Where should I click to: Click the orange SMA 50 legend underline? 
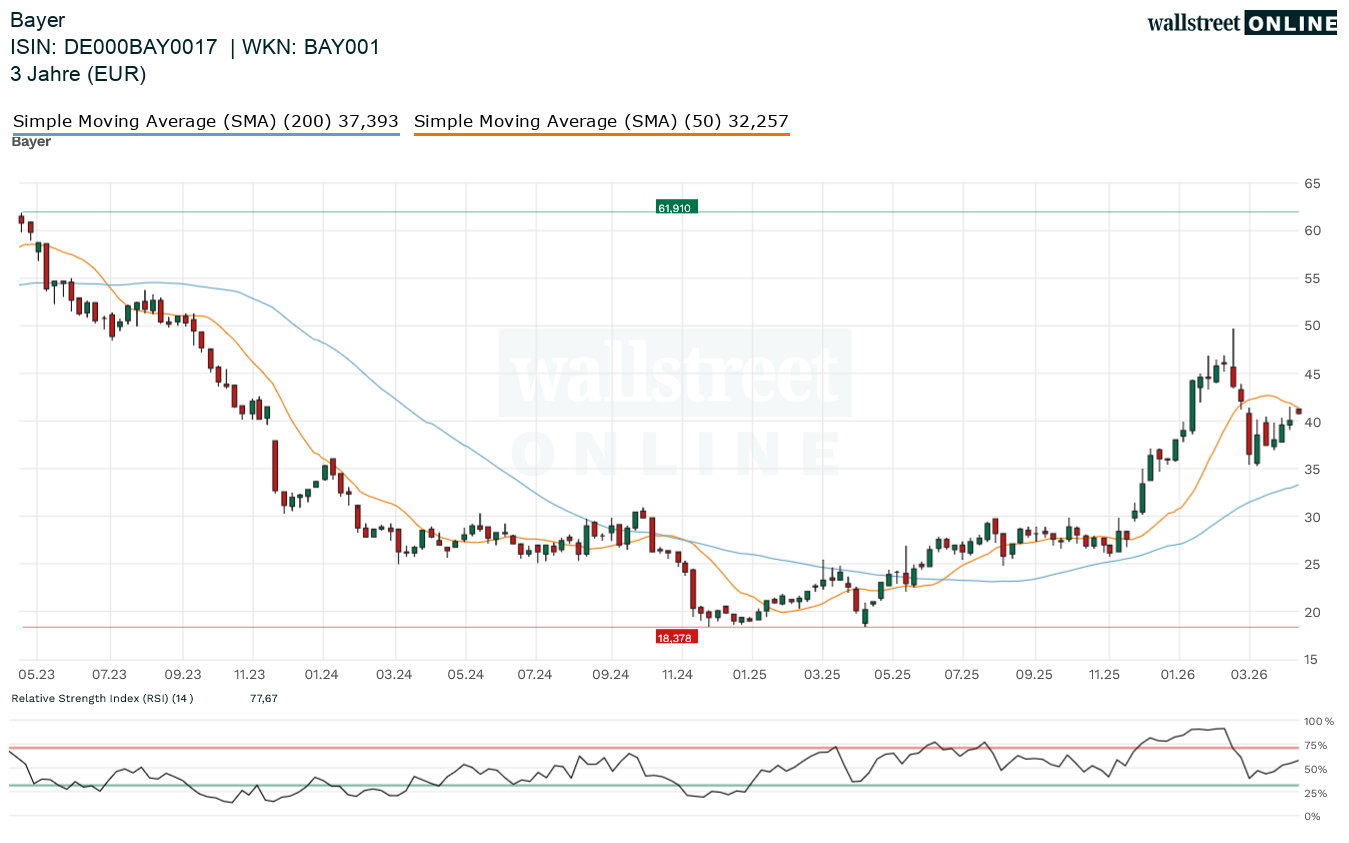click(x=601, y=134)
